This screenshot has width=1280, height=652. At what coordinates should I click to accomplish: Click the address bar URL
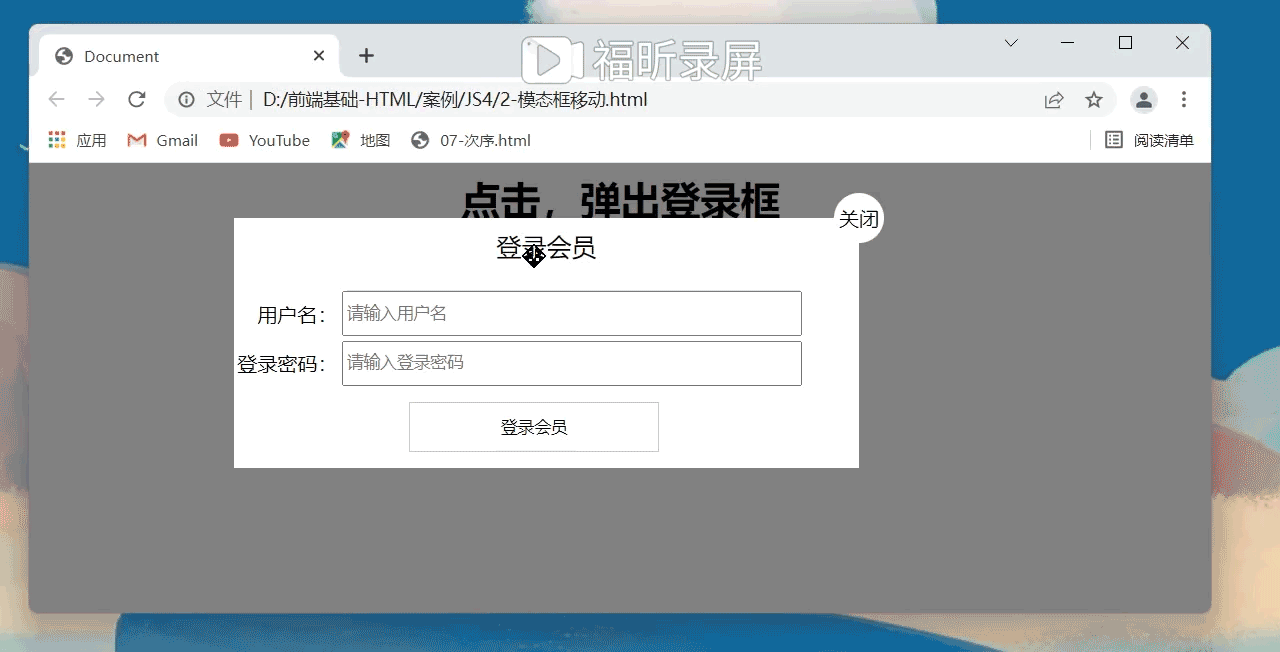455,100
